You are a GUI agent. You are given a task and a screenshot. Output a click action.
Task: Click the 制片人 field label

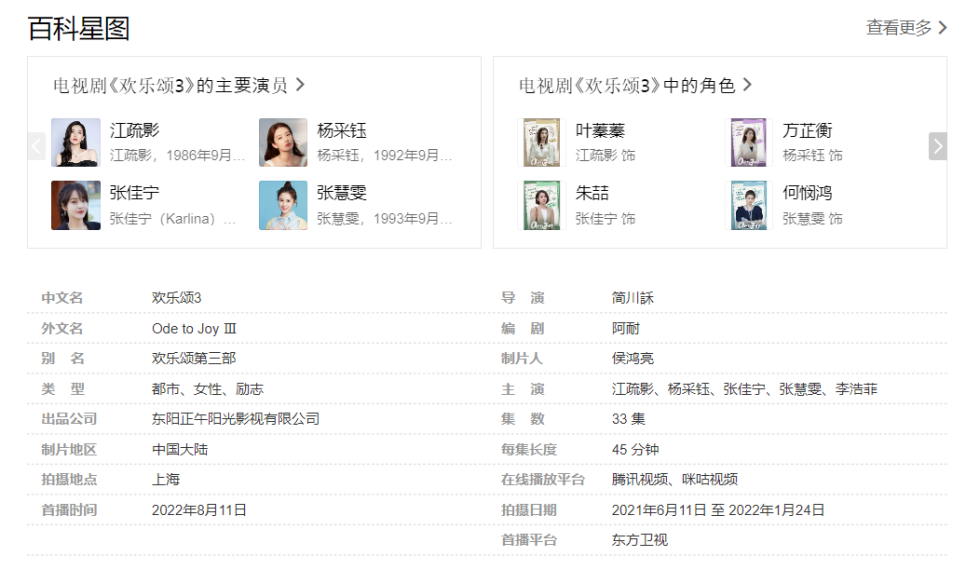coord(522,358)
